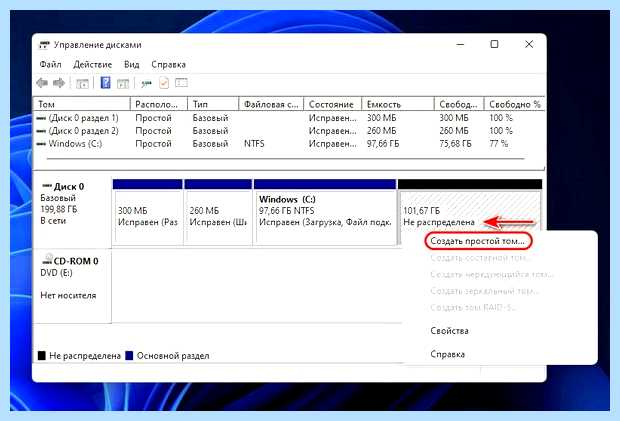
Task: Open the Вид menu
Action: point(132,64)
